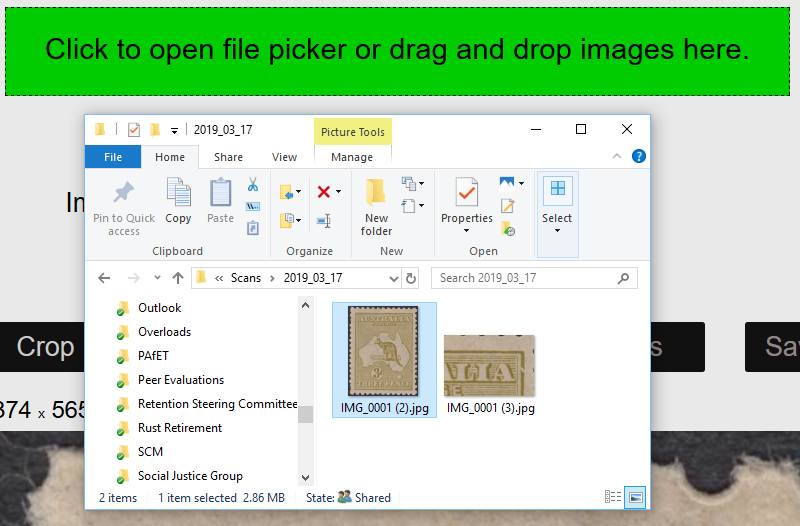Switch to the Manage ribbon tab
Viewport: 800px width, 526px height.
(x=352, y=157)
